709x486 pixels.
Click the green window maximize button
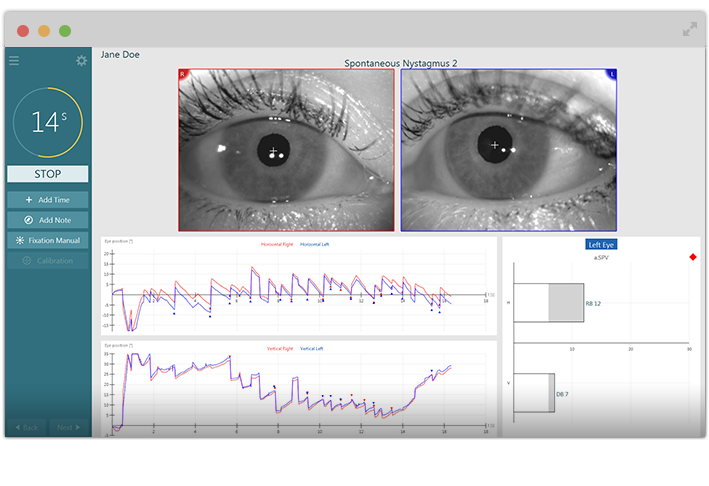(x=65, y=31)
